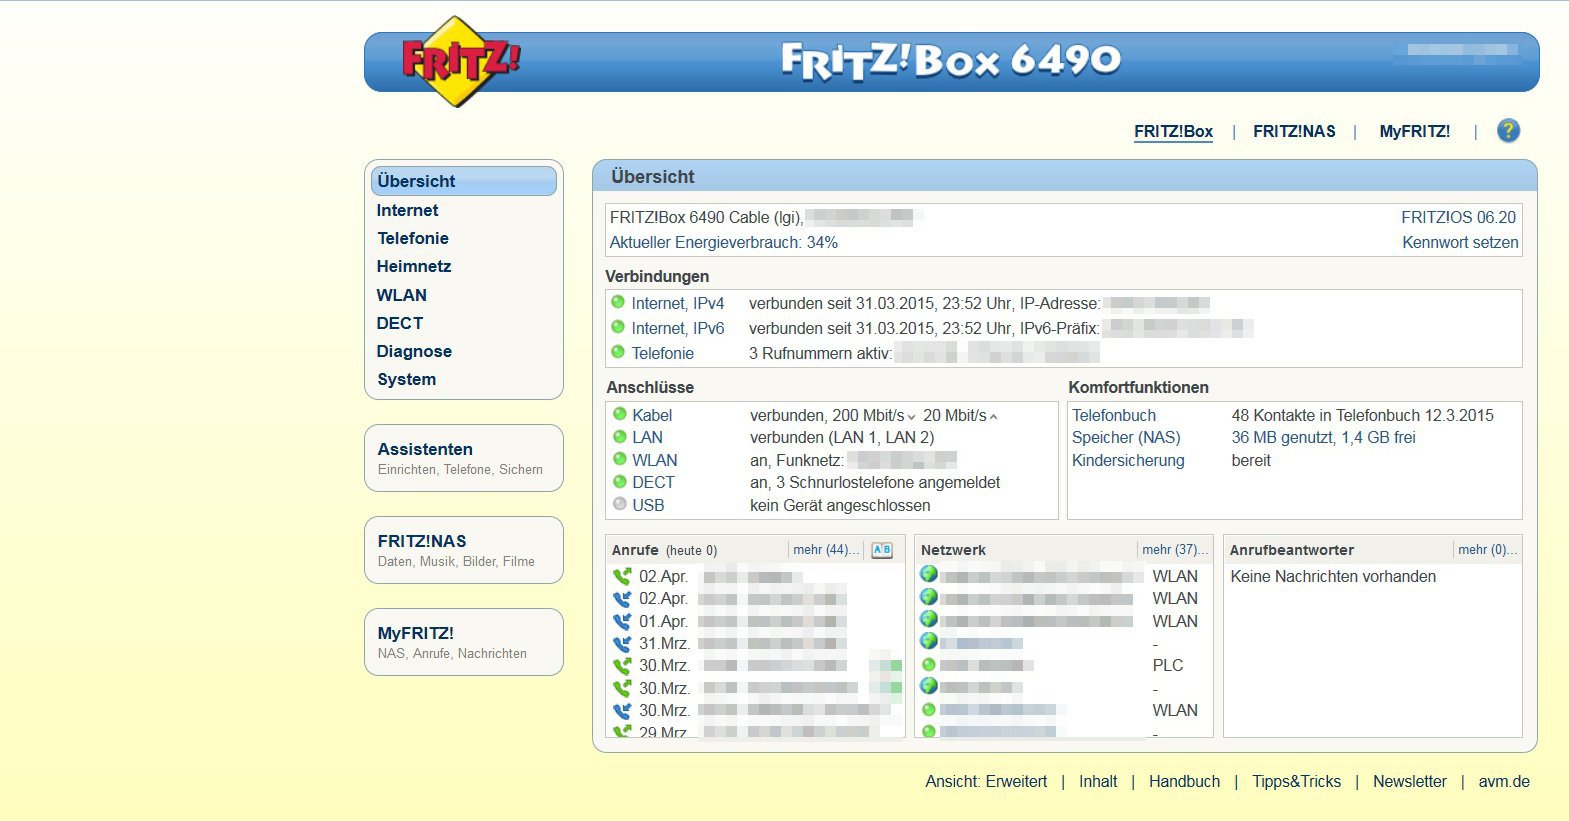Open the Kabel connection link
Screen dimensions: 1569x821
(652, 415)
